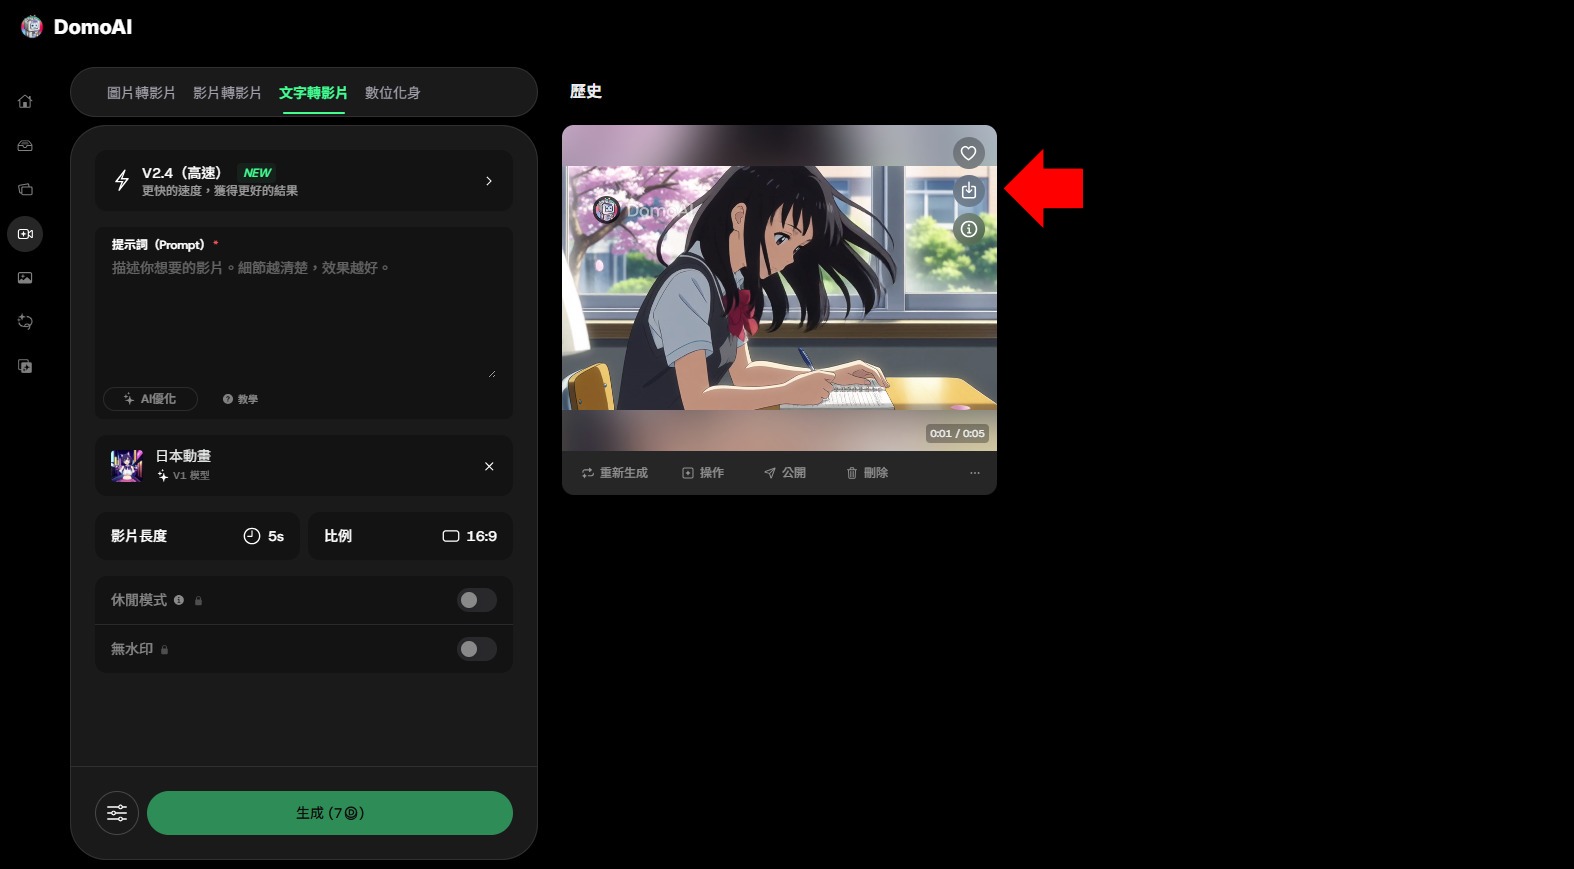Open advanced settings sliders icon beside 生成
Viewport: 1574px width, 869px height.
[117, 813]
